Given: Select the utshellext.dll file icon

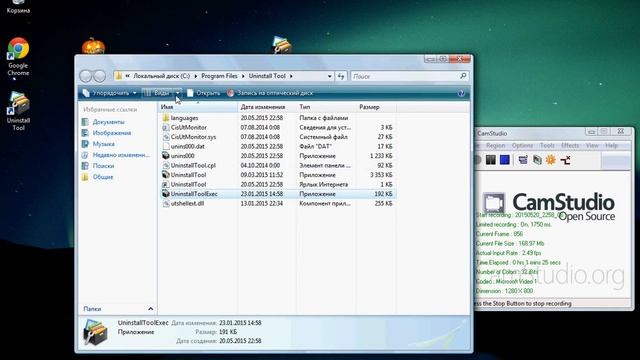Looking at the screenshot, I should click(166, 203).
